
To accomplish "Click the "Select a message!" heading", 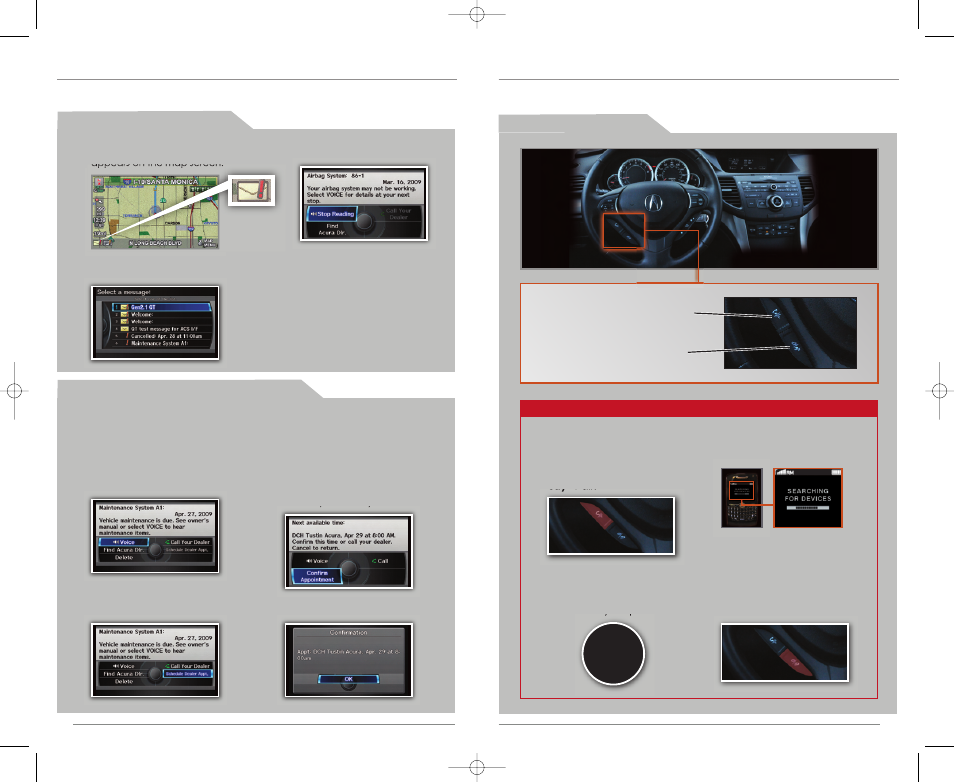I will 124,292.
